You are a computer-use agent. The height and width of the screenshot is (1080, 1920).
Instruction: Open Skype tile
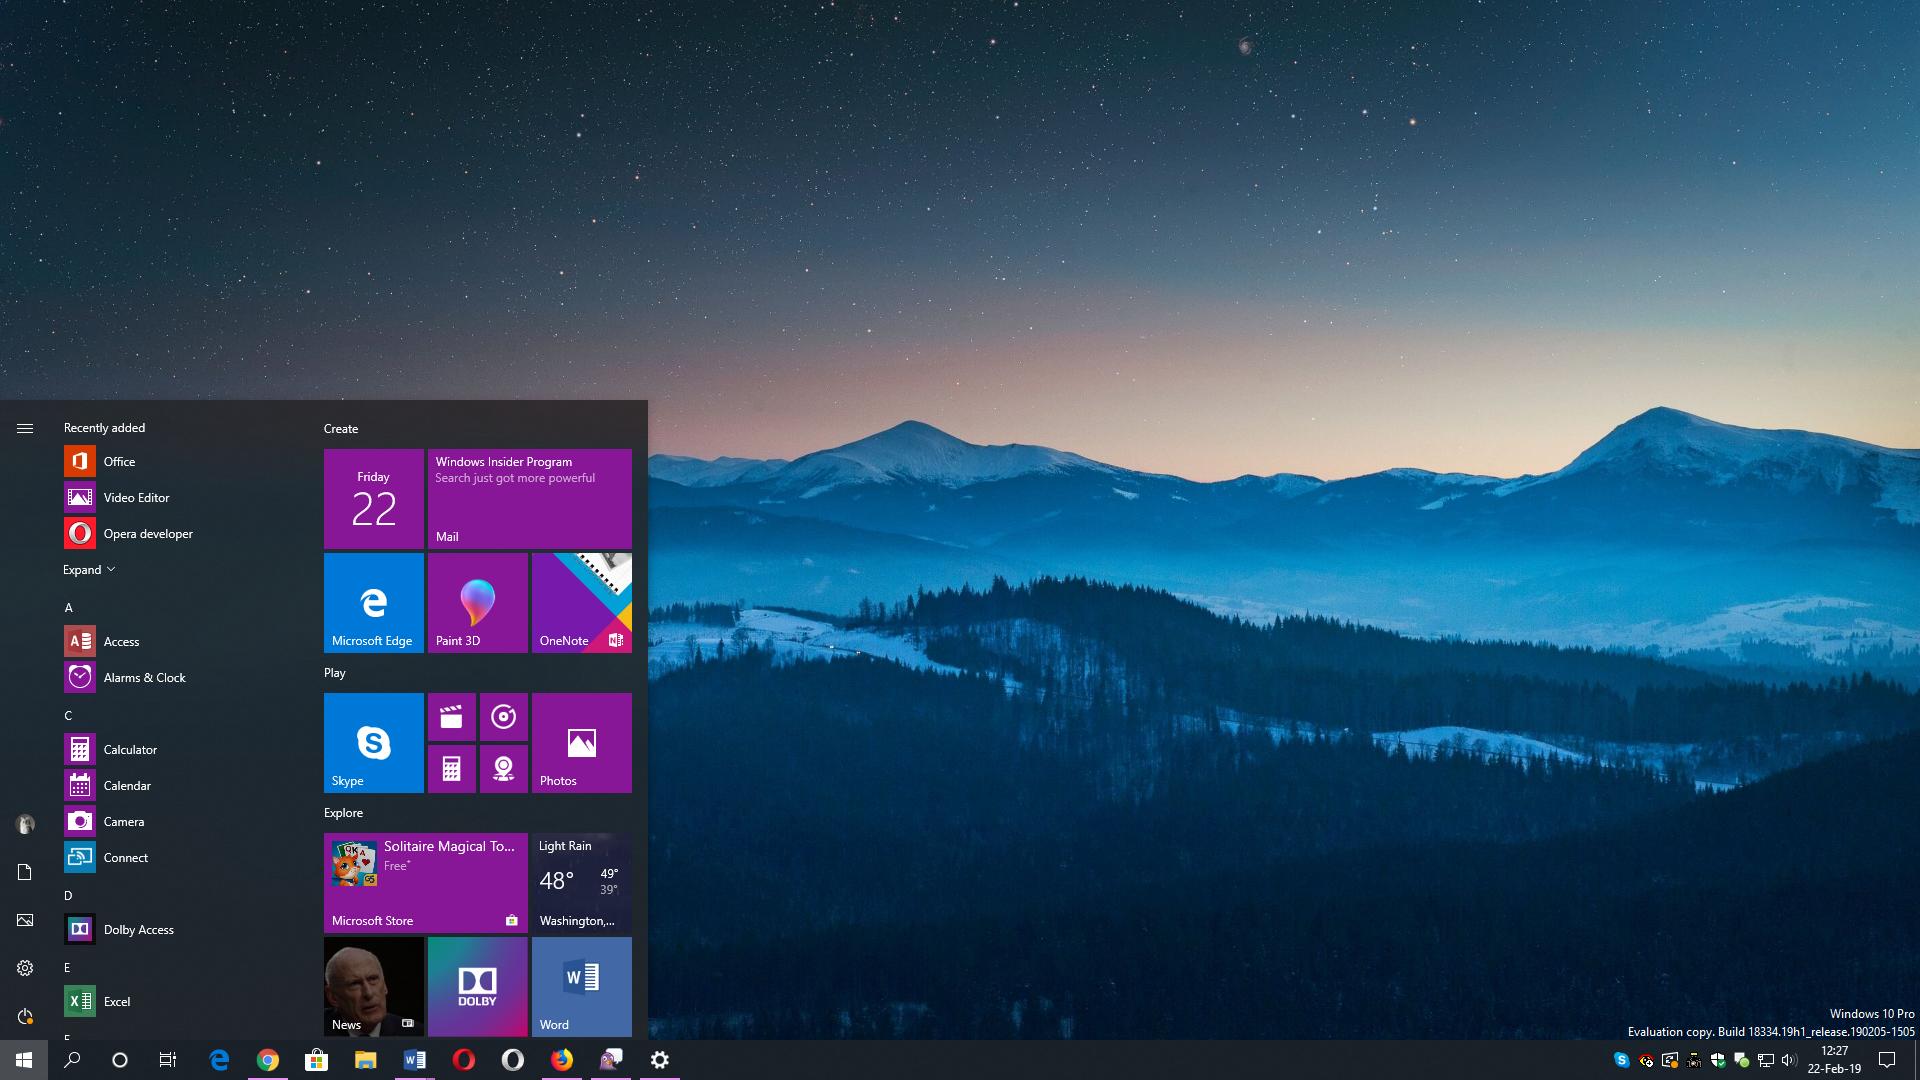click(x=373, y=742)
